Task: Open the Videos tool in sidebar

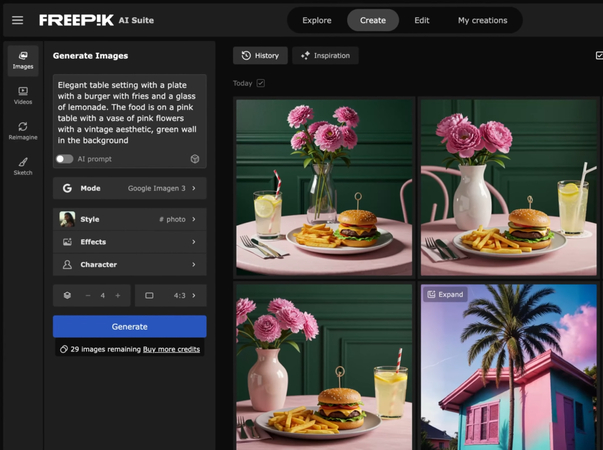Action: (23, 96)
